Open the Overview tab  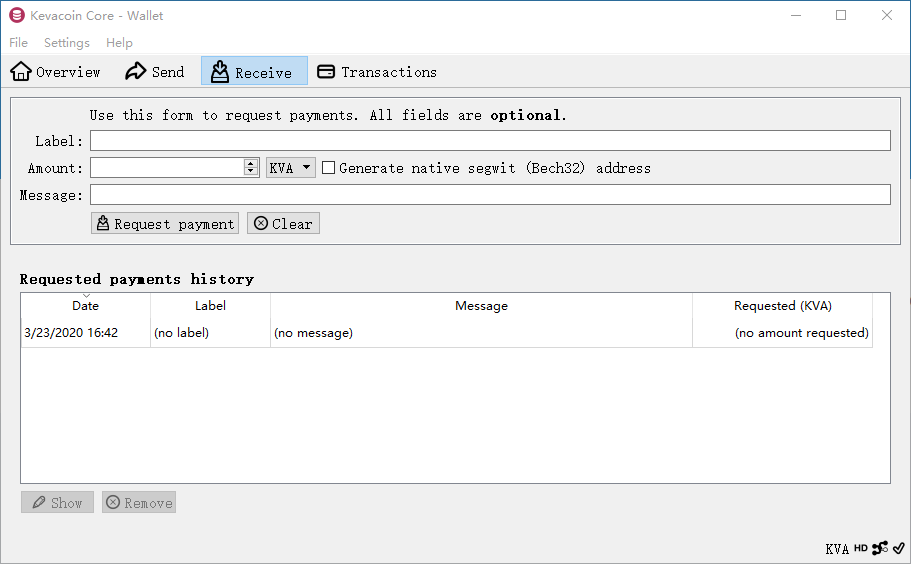tap(55, 72)
